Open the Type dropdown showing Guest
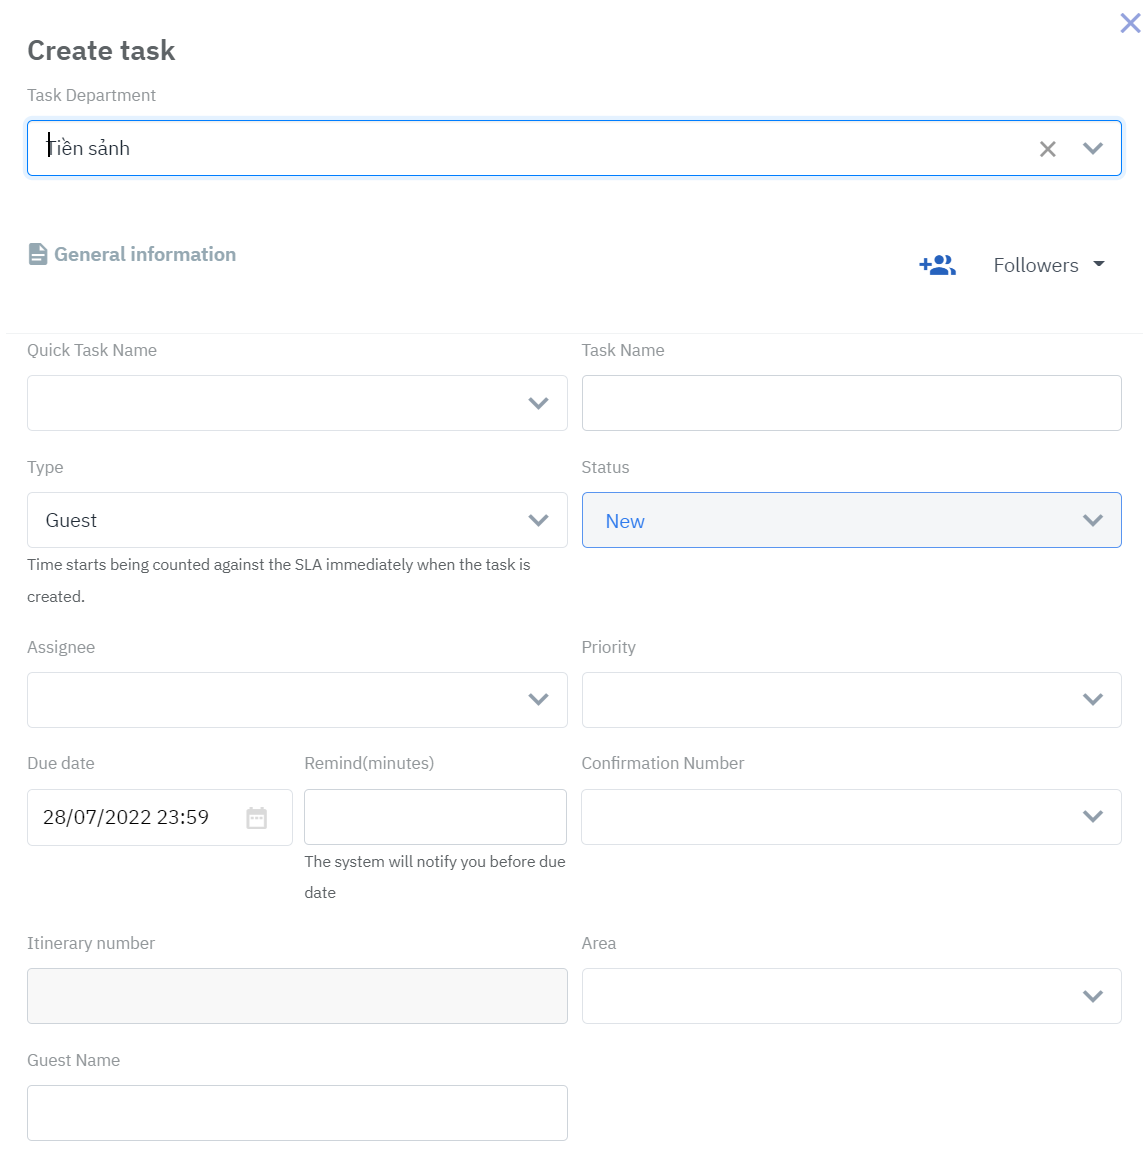The width and height of the screenshot is (1144, 1156). [x=538, y=520]
